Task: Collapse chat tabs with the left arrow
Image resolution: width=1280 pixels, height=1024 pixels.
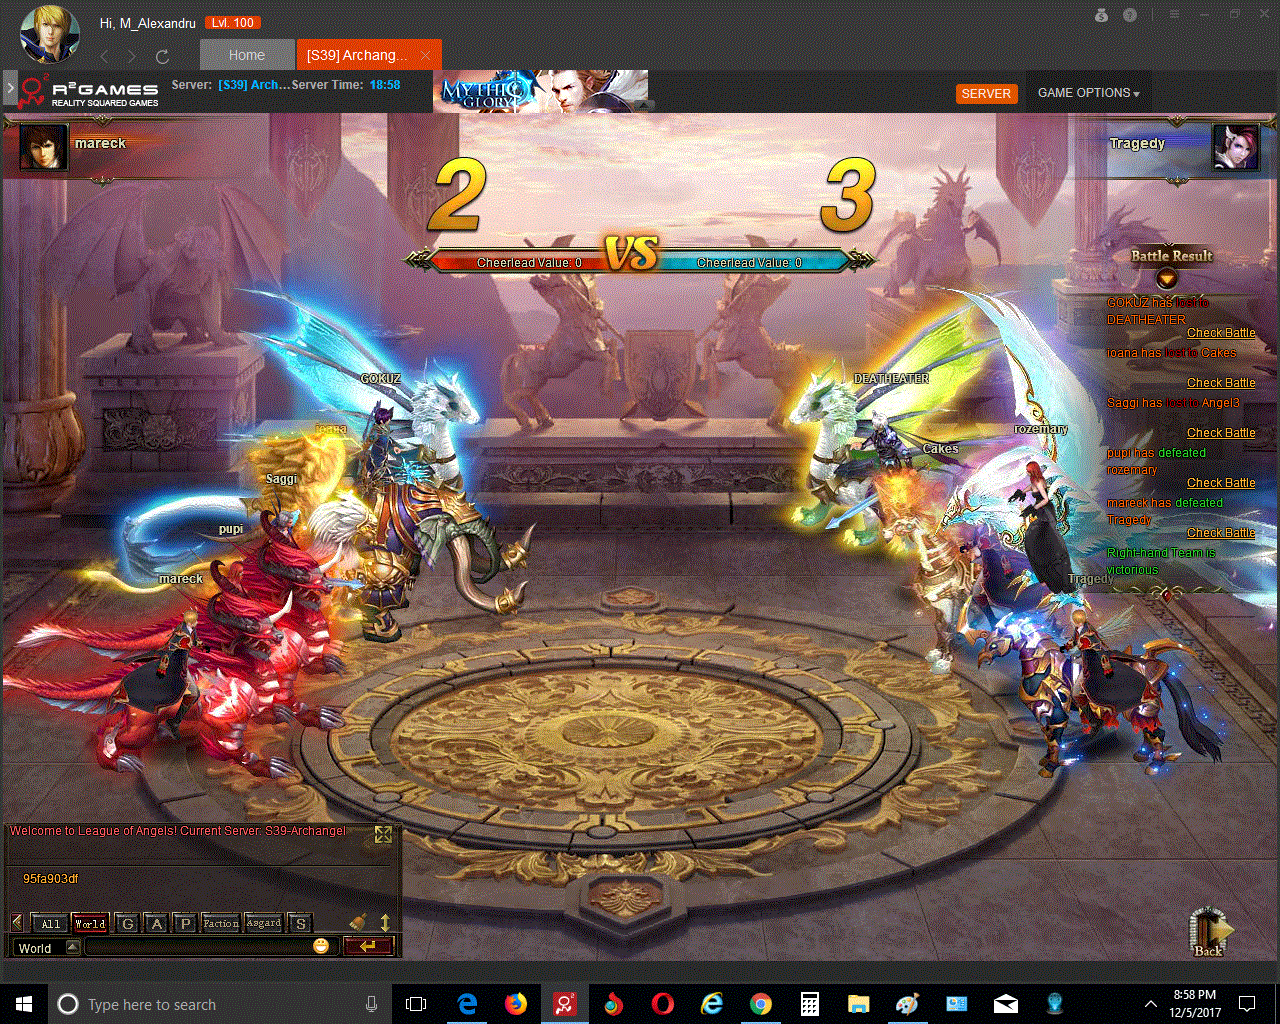Action: point(17,922)
